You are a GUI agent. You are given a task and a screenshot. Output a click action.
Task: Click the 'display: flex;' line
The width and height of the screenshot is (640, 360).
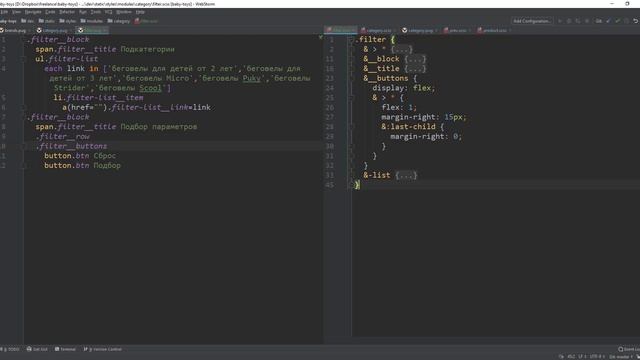[403, 88]
